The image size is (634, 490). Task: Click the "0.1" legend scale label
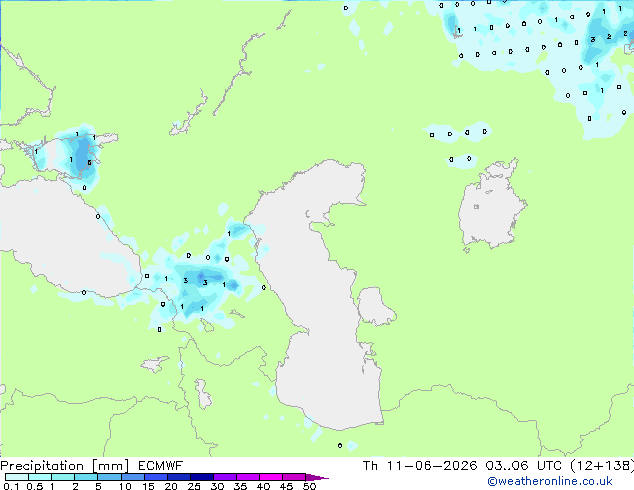(11, 486)
